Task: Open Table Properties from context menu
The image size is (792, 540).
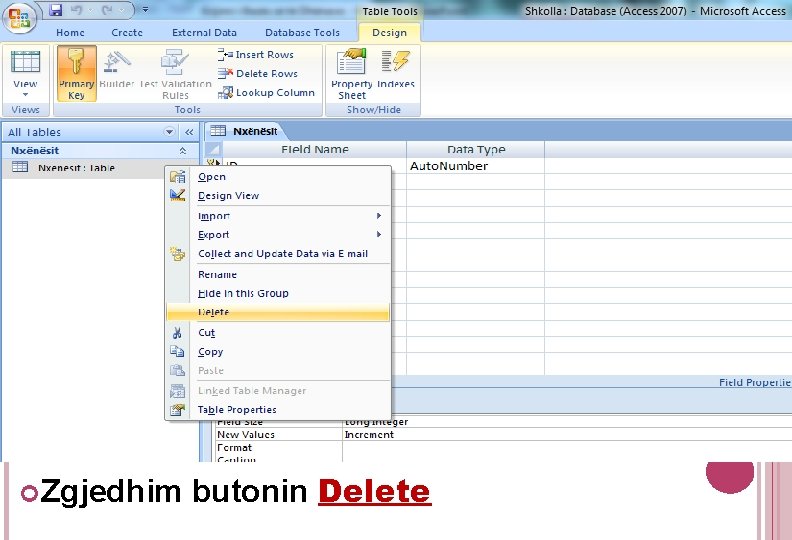Action: (278, 410)
